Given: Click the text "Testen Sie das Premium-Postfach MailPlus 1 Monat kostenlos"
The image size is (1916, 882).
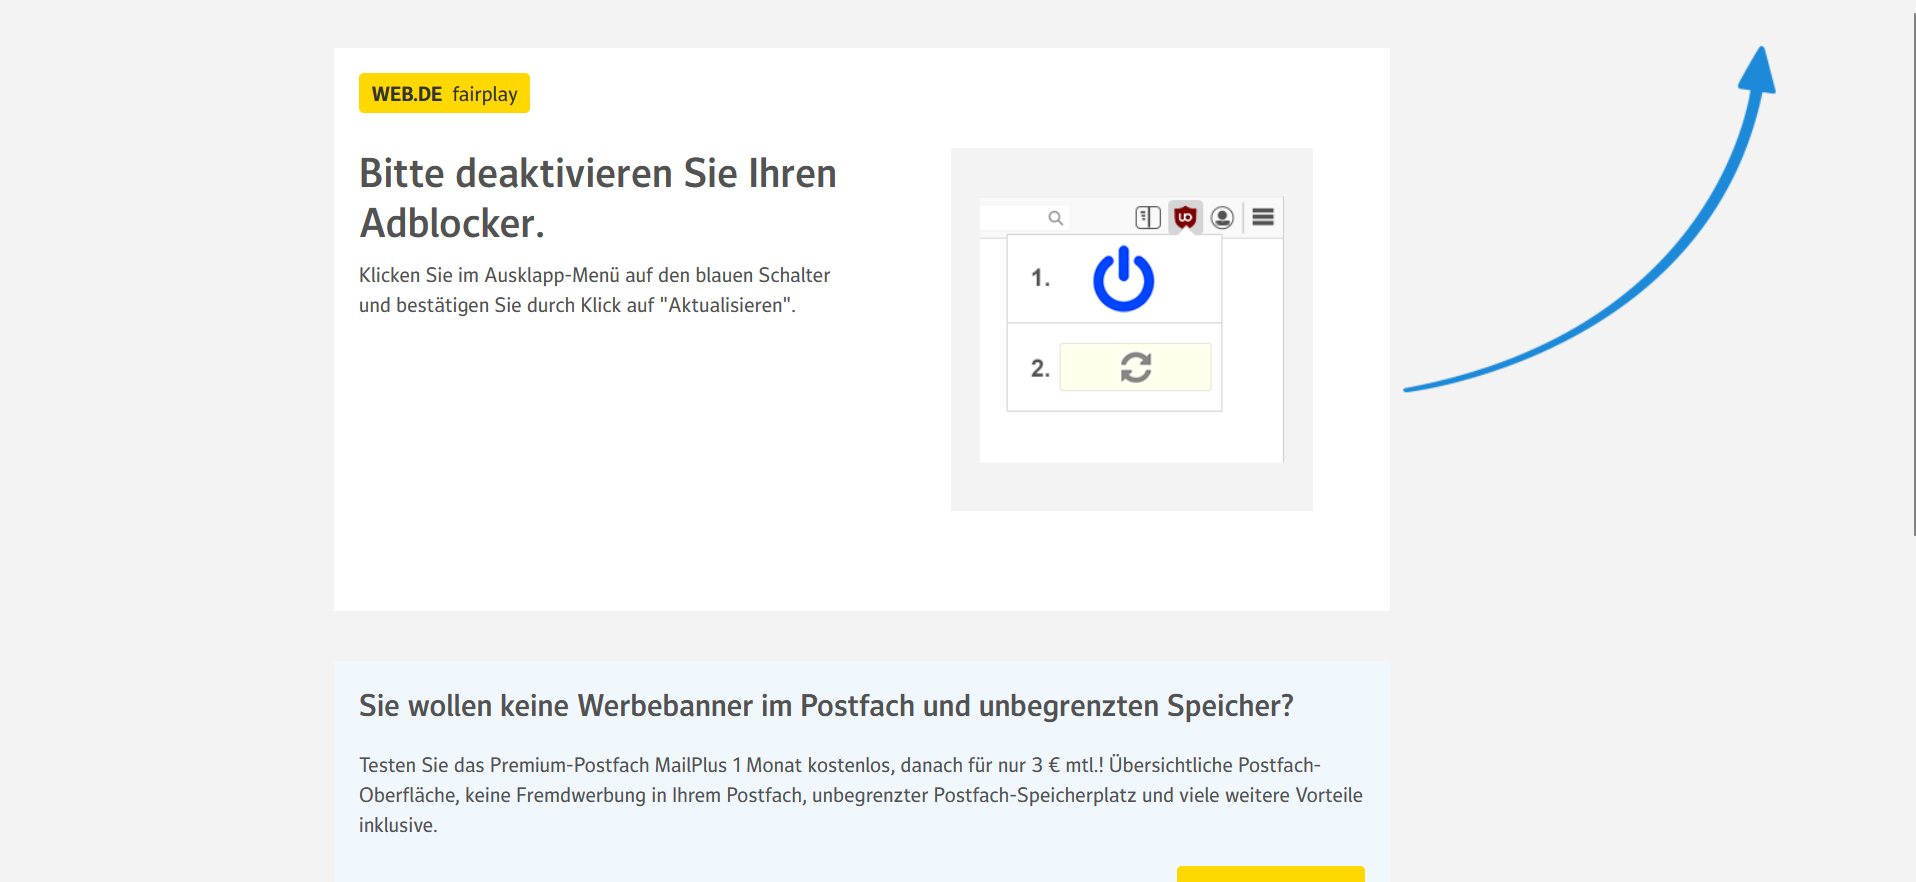Looking at the screenshot, I should pos(625,765).
